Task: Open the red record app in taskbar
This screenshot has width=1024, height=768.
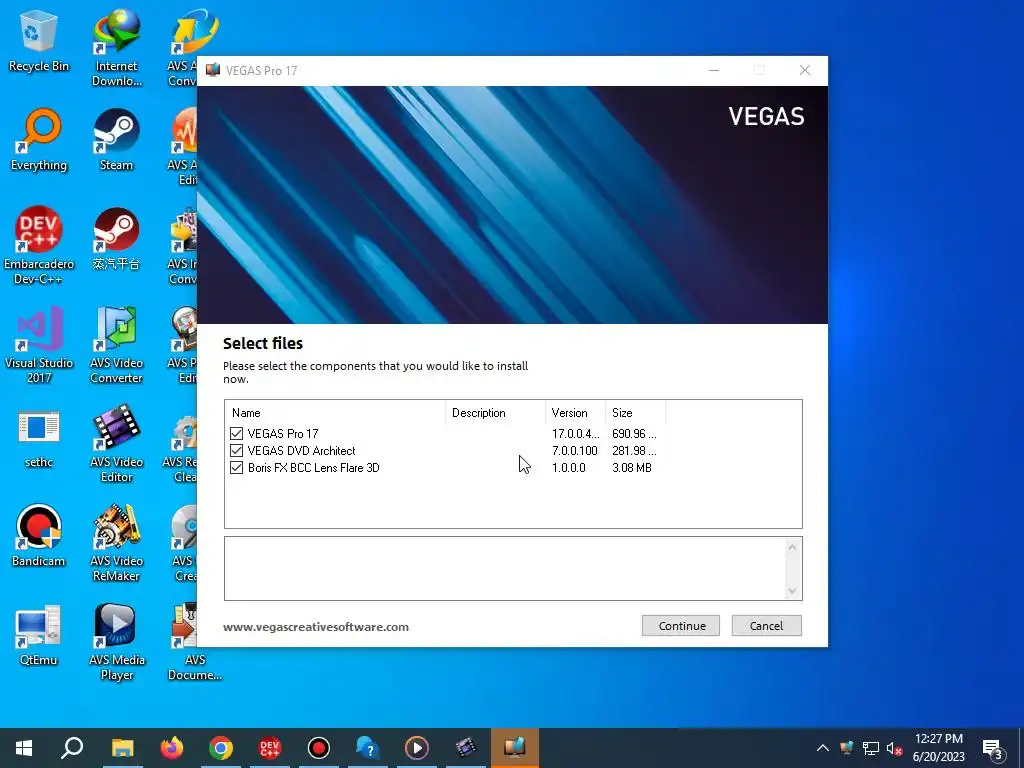Action: pos(319,748)
